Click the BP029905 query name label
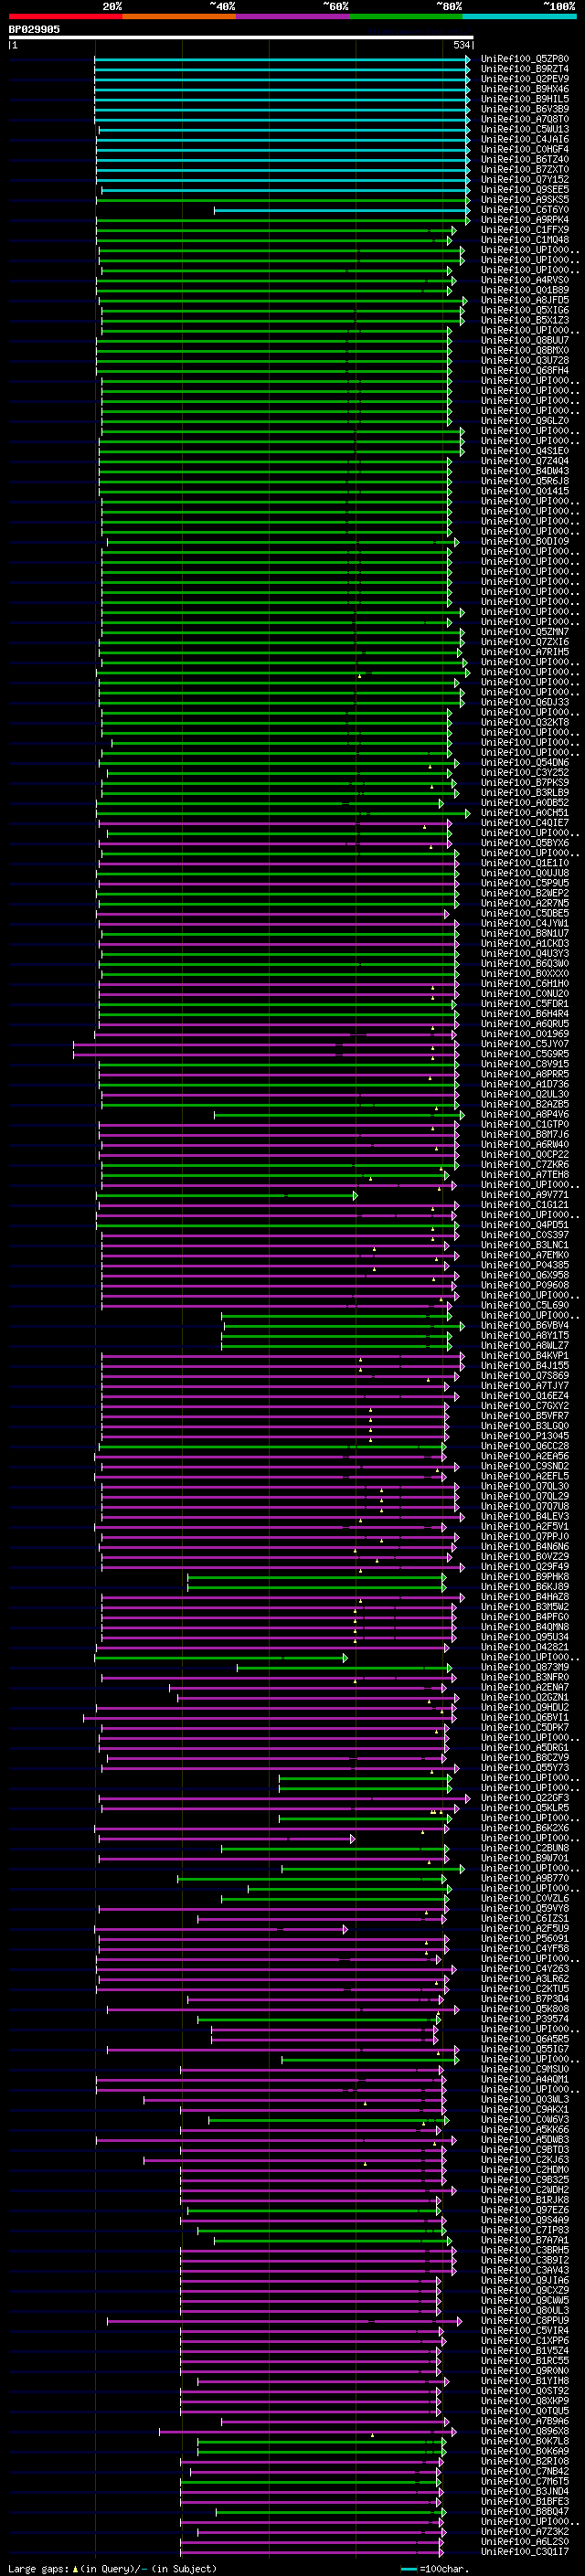Image resolution: width=585 pixels, height=2576 pixels. (34, 29)
